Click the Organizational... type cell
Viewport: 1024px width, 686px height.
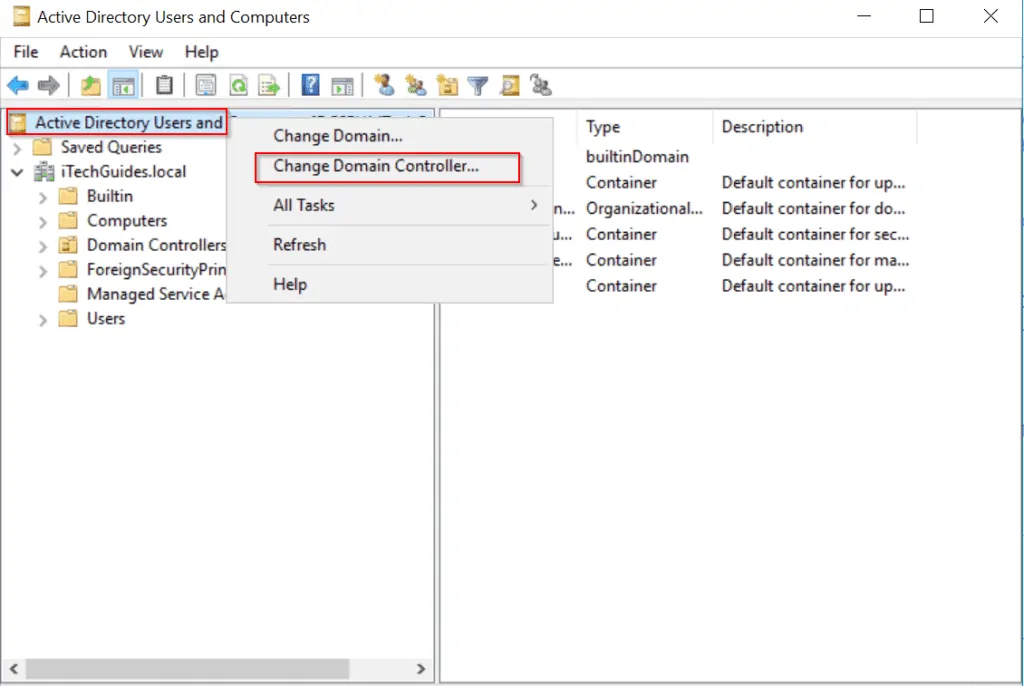644,208
